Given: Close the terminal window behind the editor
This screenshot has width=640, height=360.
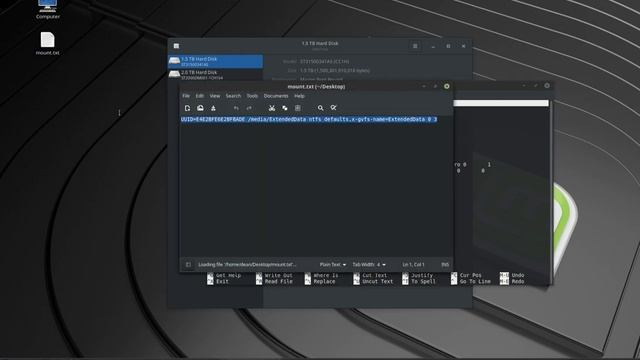Looking at the screenshot, I should [547, 86].
